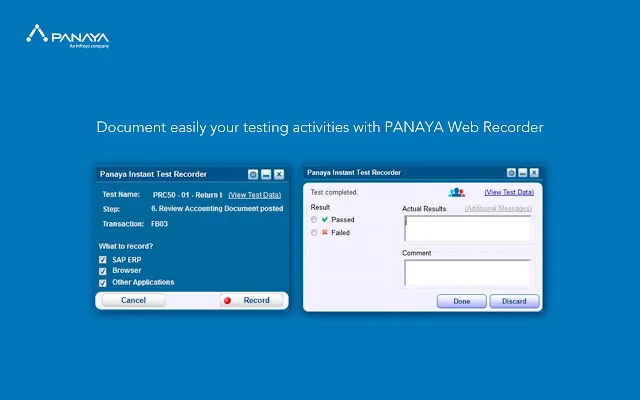Minimize the Test completed recorder window
The image size is (640, 400).
click(522, 173)
